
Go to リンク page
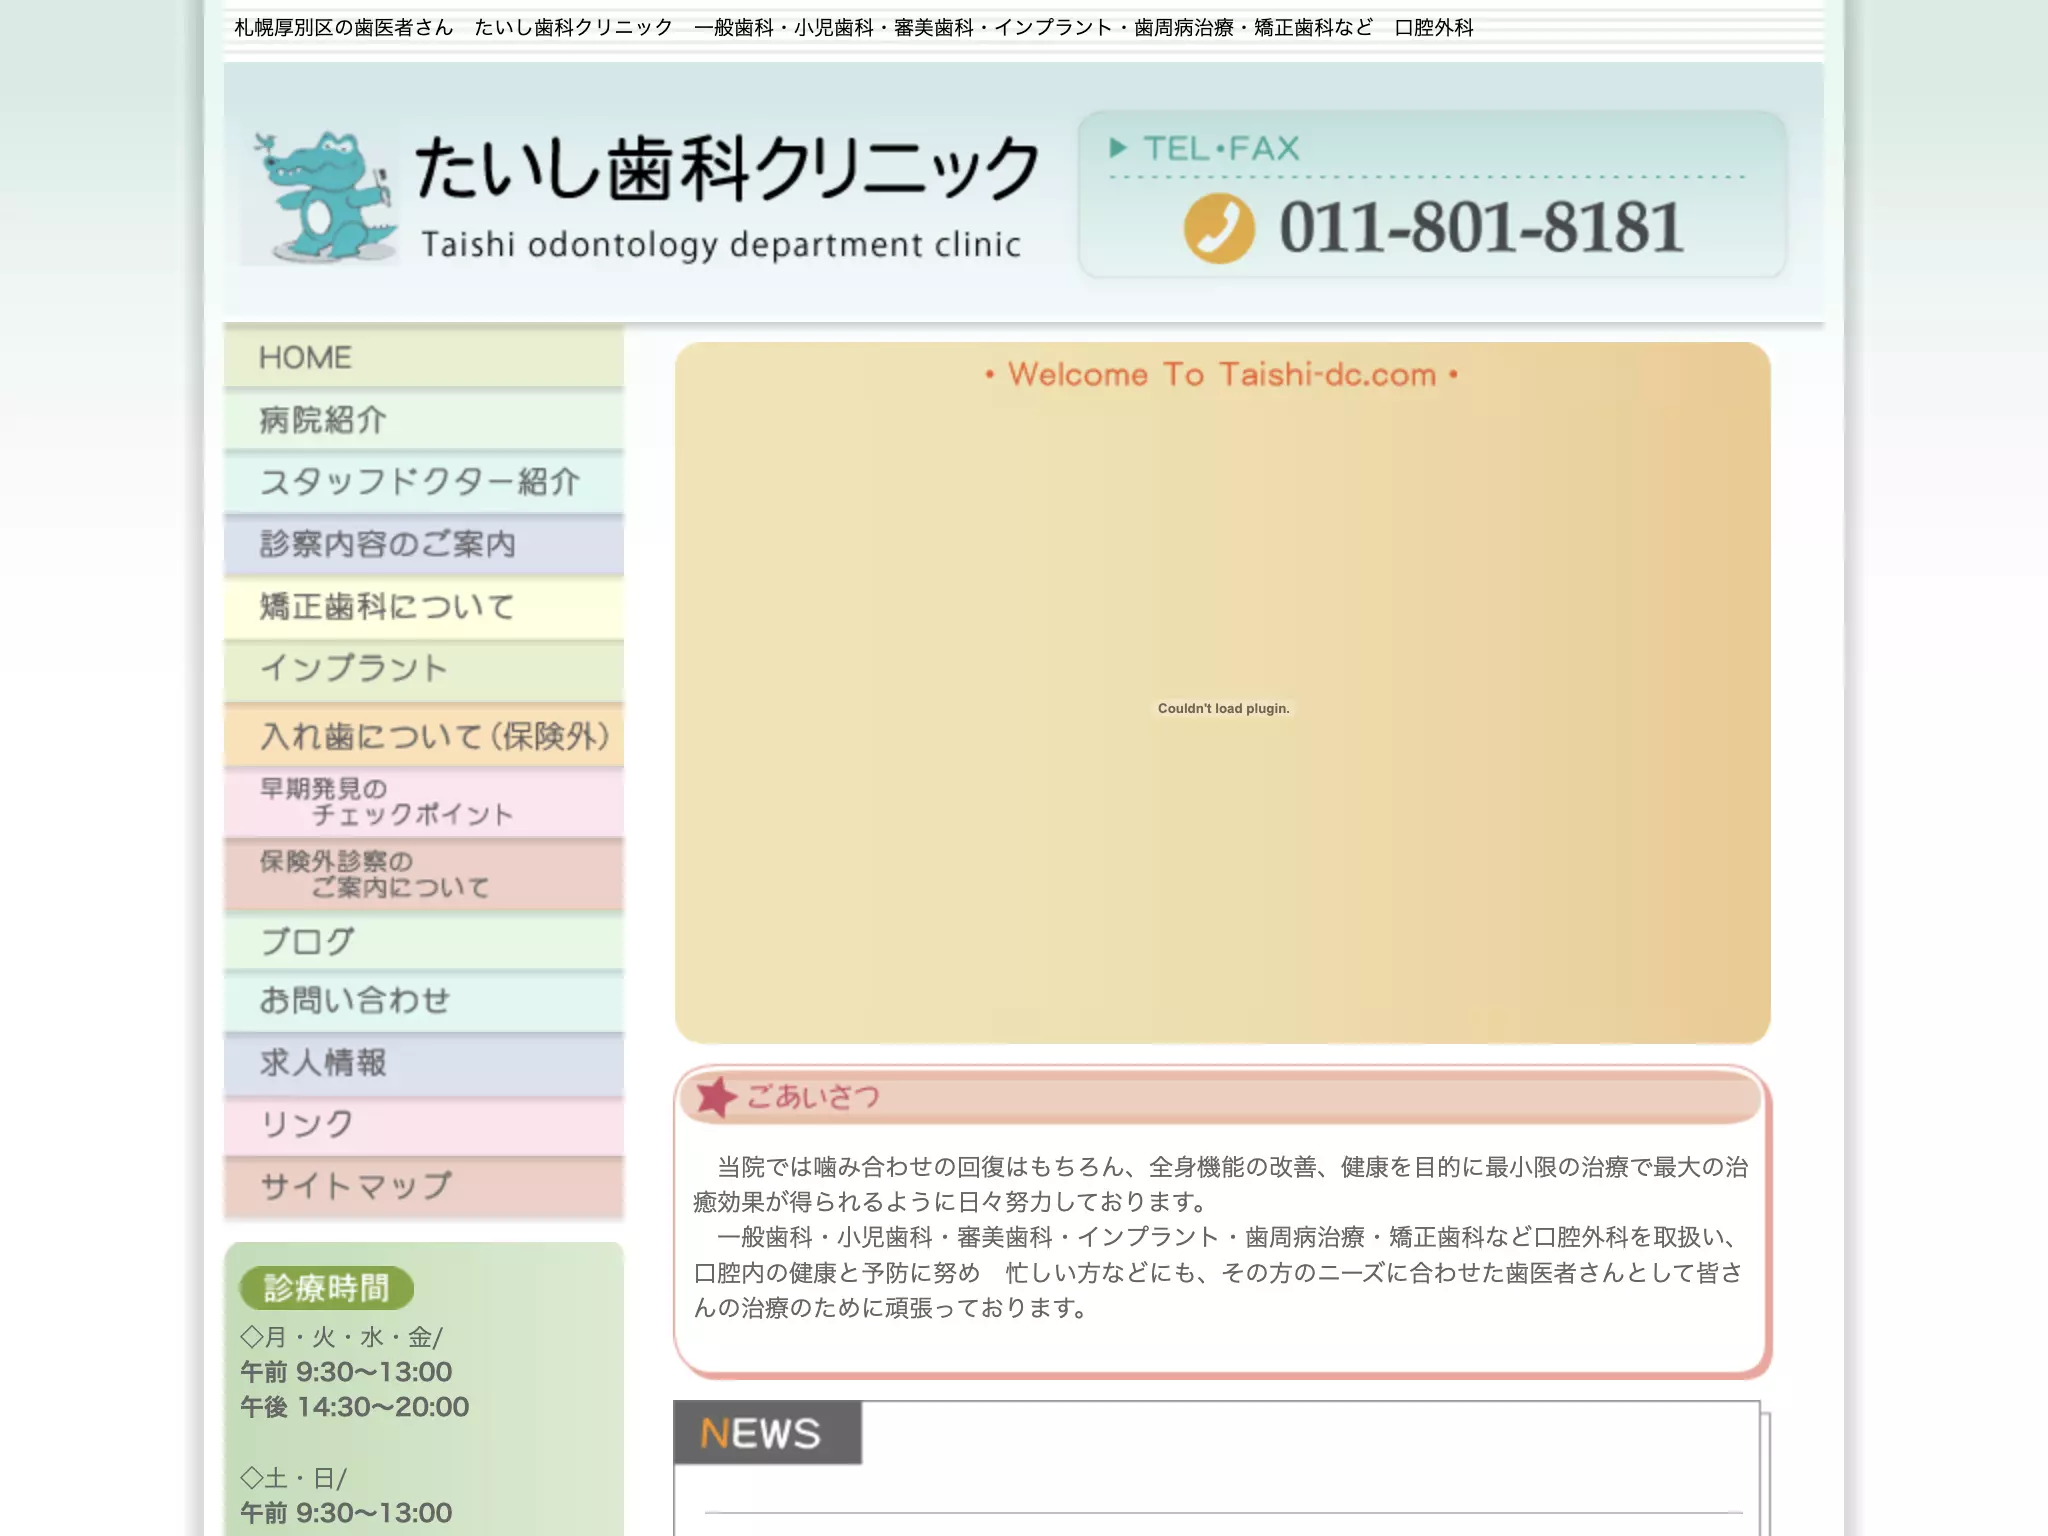424,1124
